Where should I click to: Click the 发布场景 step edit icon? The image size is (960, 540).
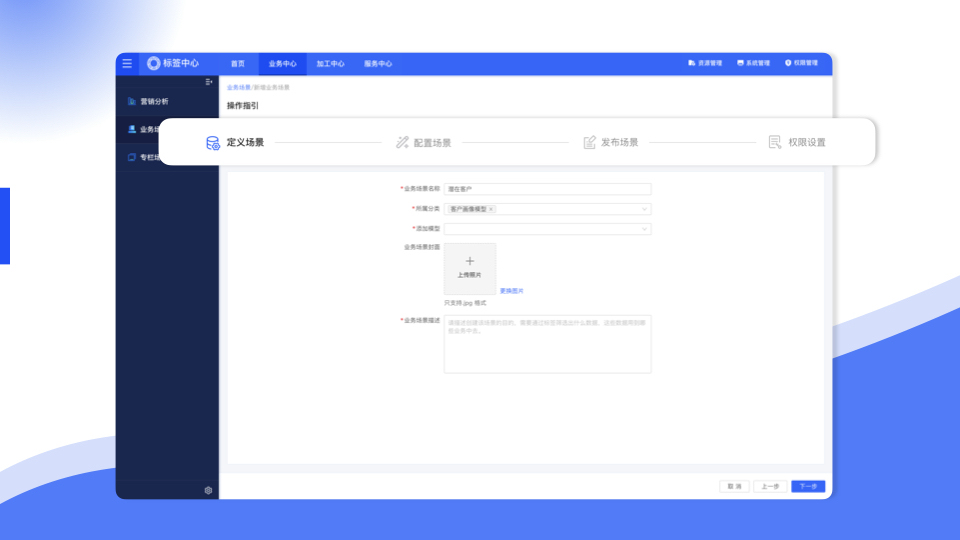(x=589, y=143)
